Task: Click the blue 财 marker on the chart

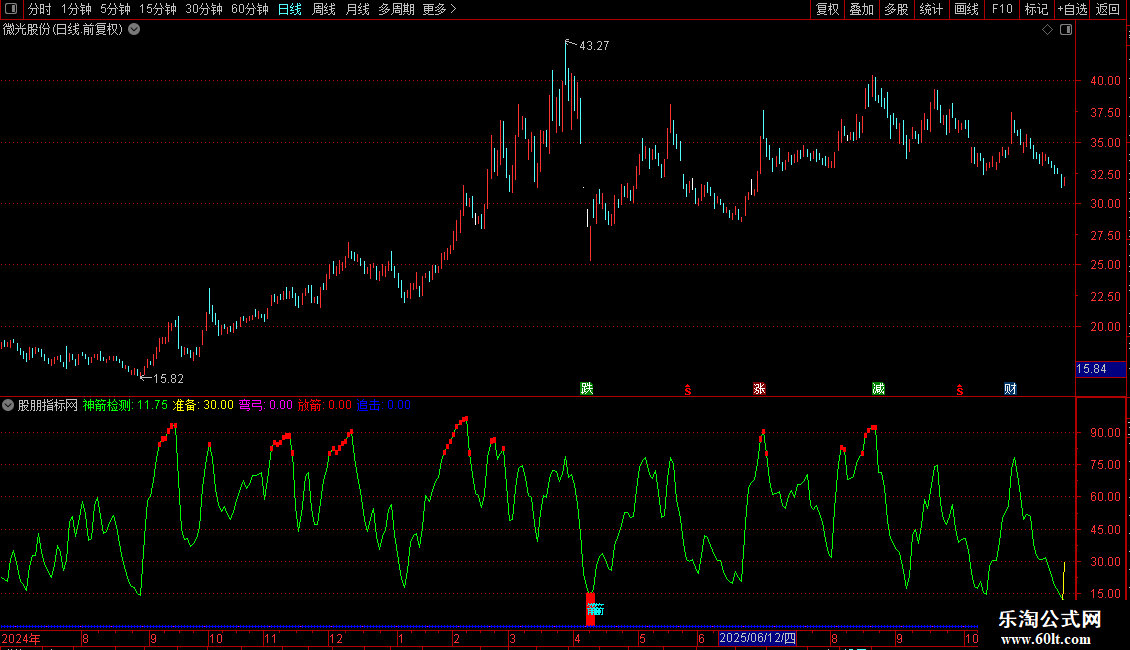Action: pyautogui.click(x=1010, y=388)
